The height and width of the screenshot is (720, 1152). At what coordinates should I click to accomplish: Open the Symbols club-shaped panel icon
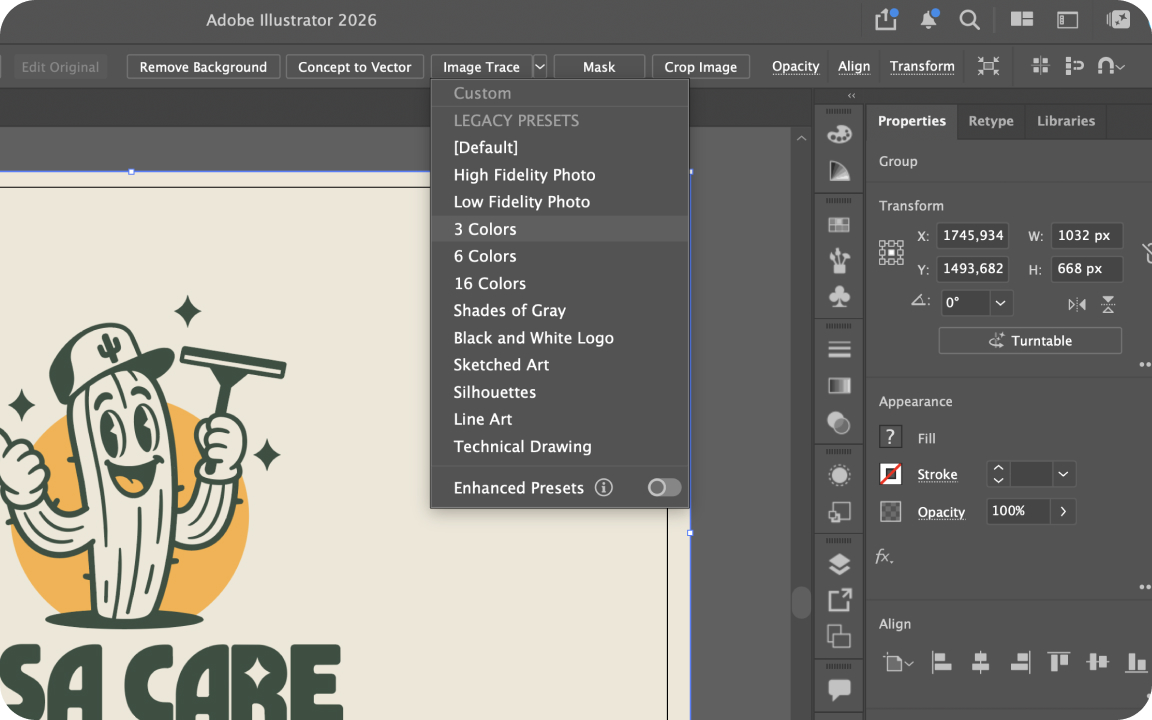[839, 296]
